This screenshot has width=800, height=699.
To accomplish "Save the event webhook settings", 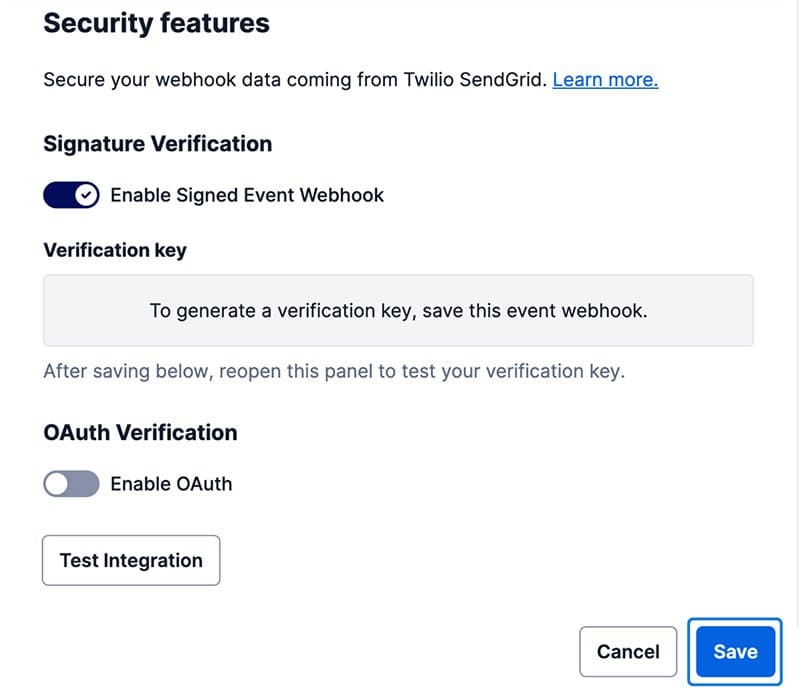I will [x=735, y=651].
